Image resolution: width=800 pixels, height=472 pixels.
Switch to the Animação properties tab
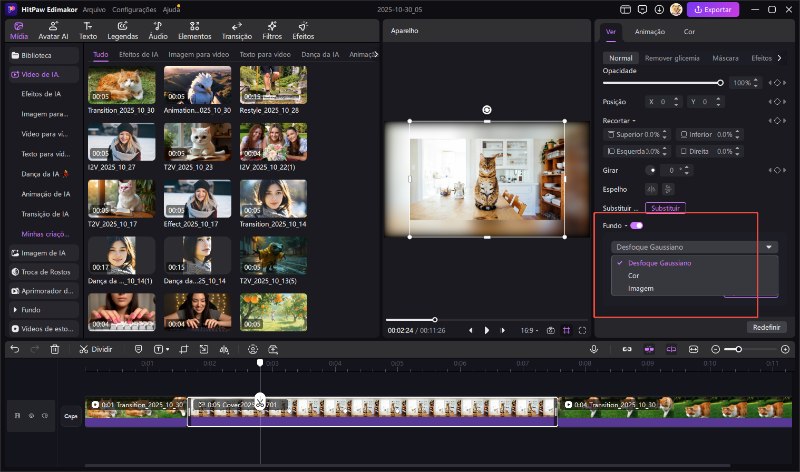click(649, 32)
